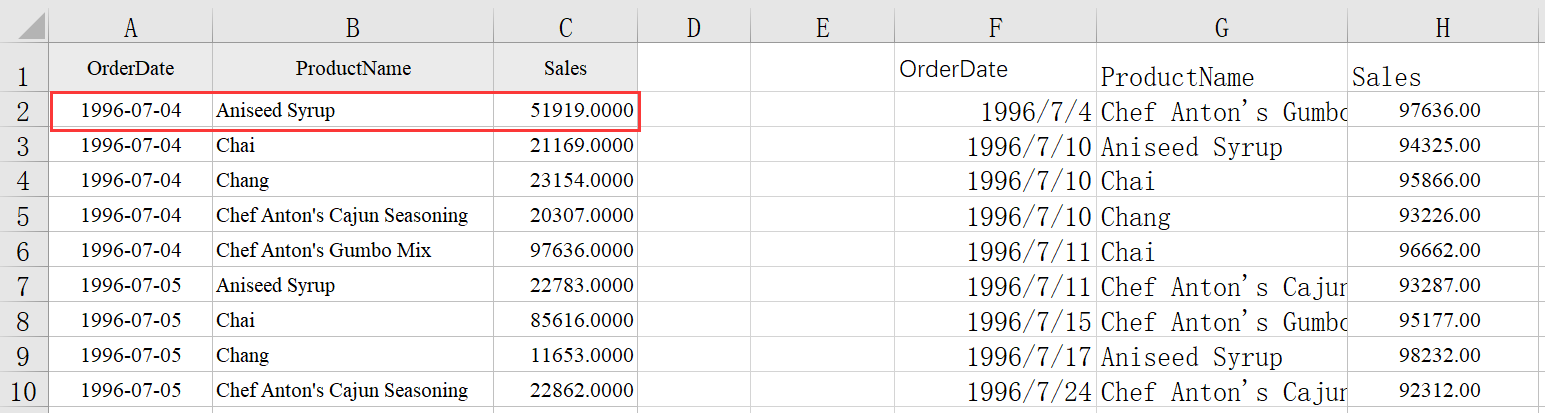Select the cell containing 51919.0000
Image resolution: width=1545 pixels, height=413 pixels.
(x=566, y=110)
